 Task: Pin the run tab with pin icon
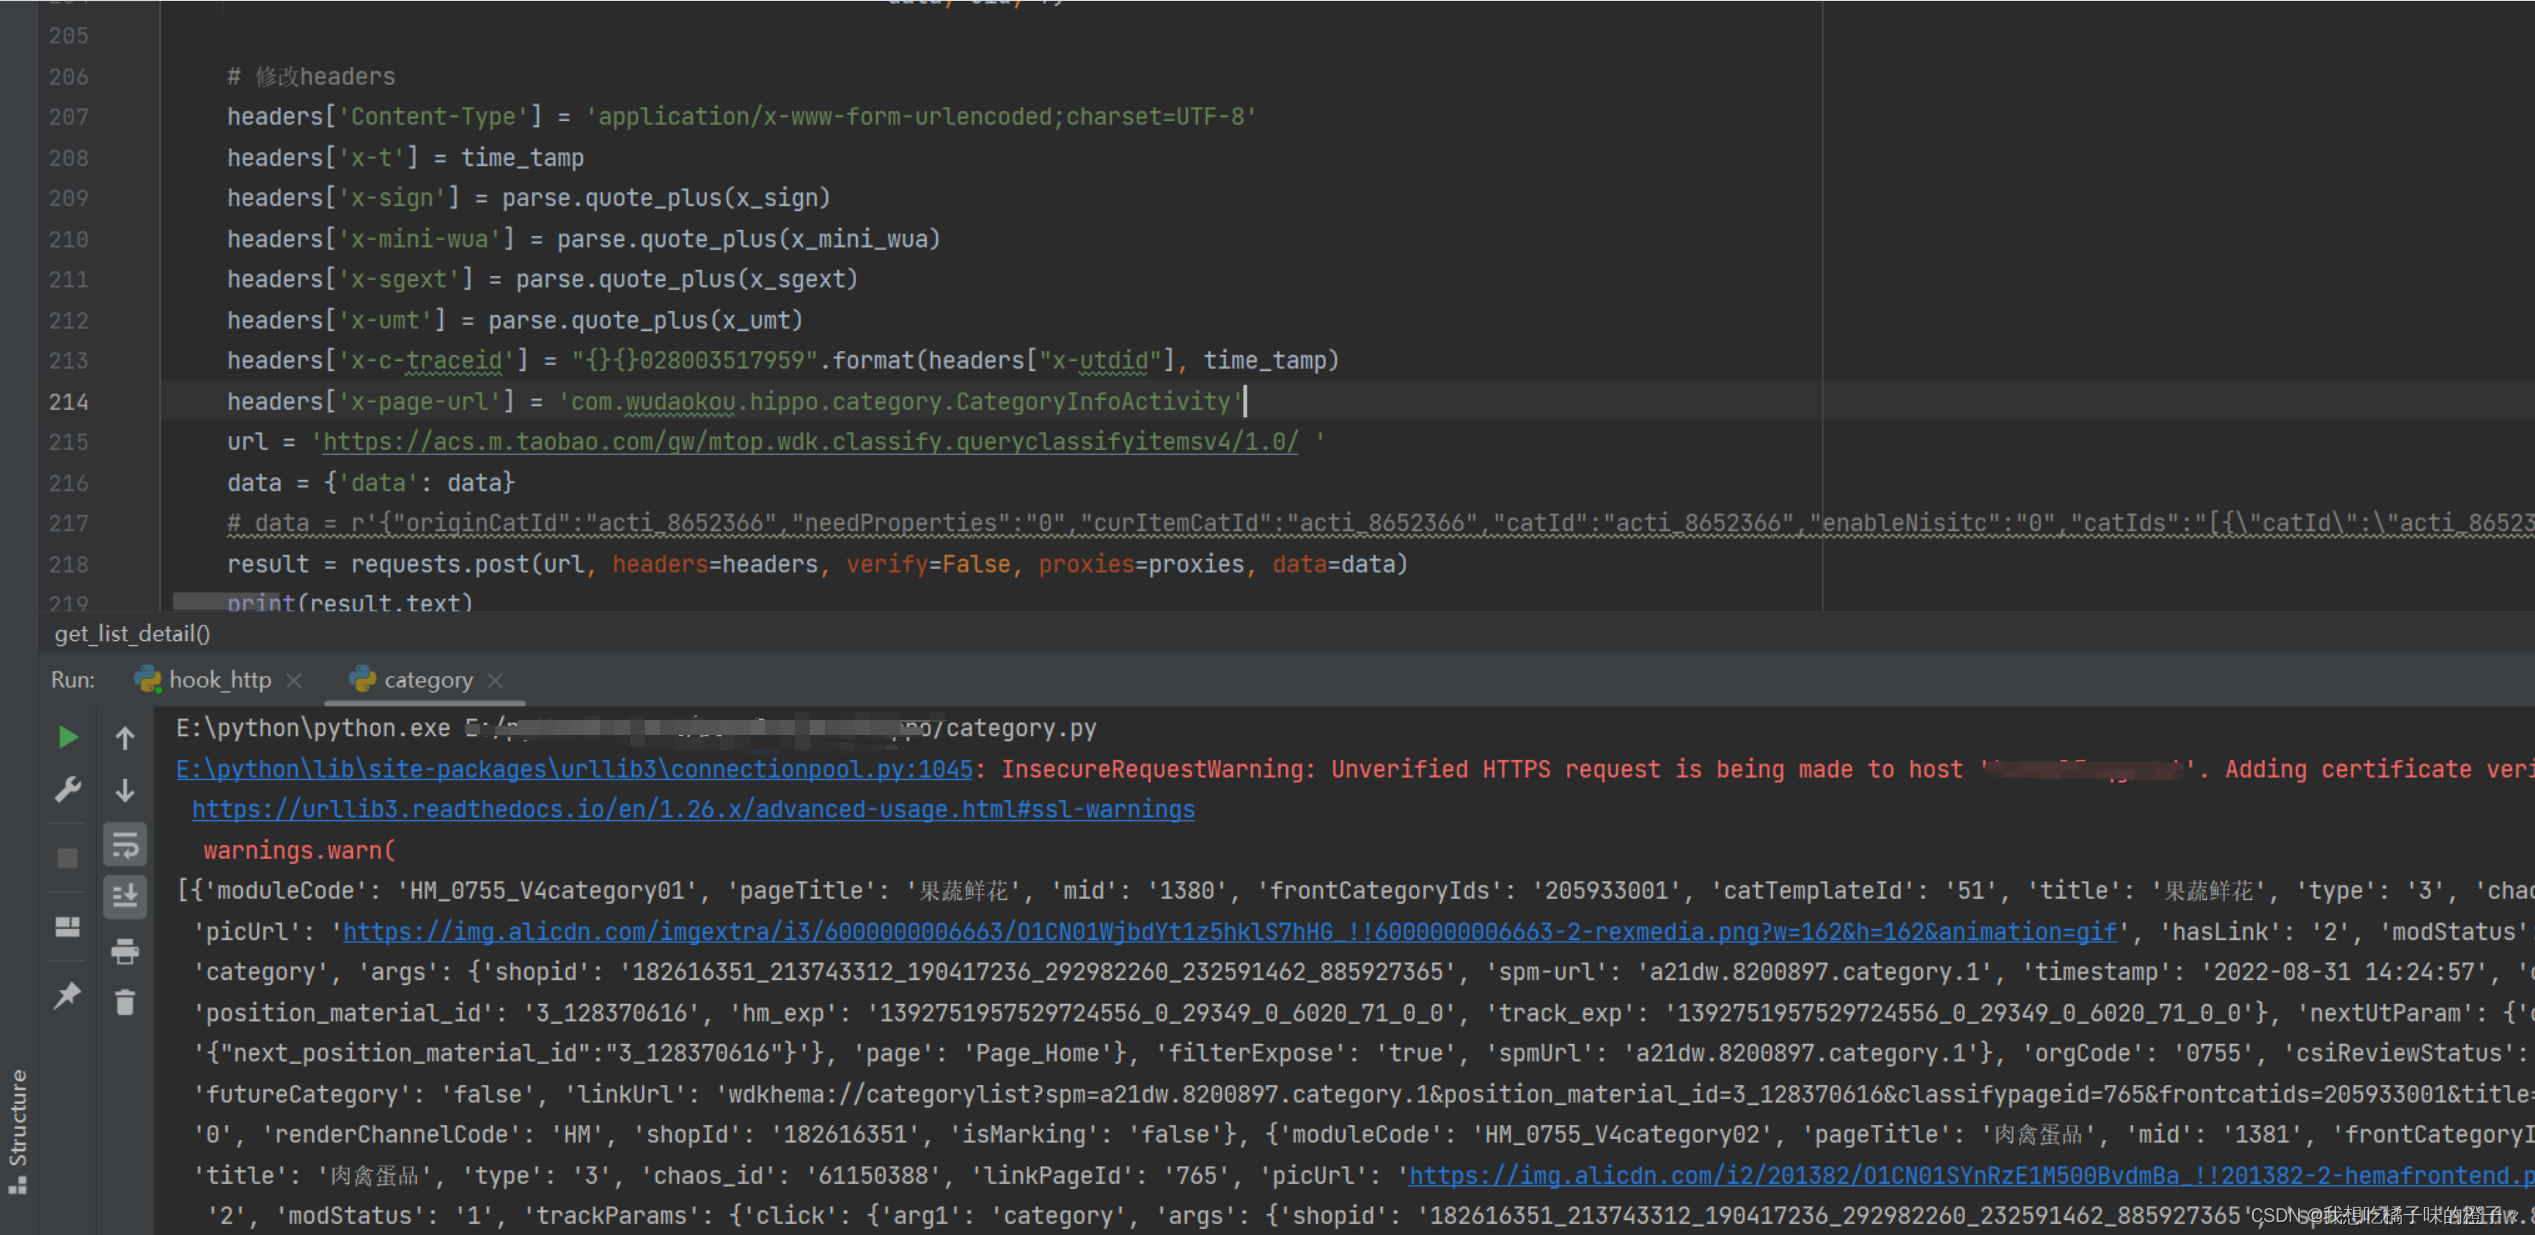67,995
